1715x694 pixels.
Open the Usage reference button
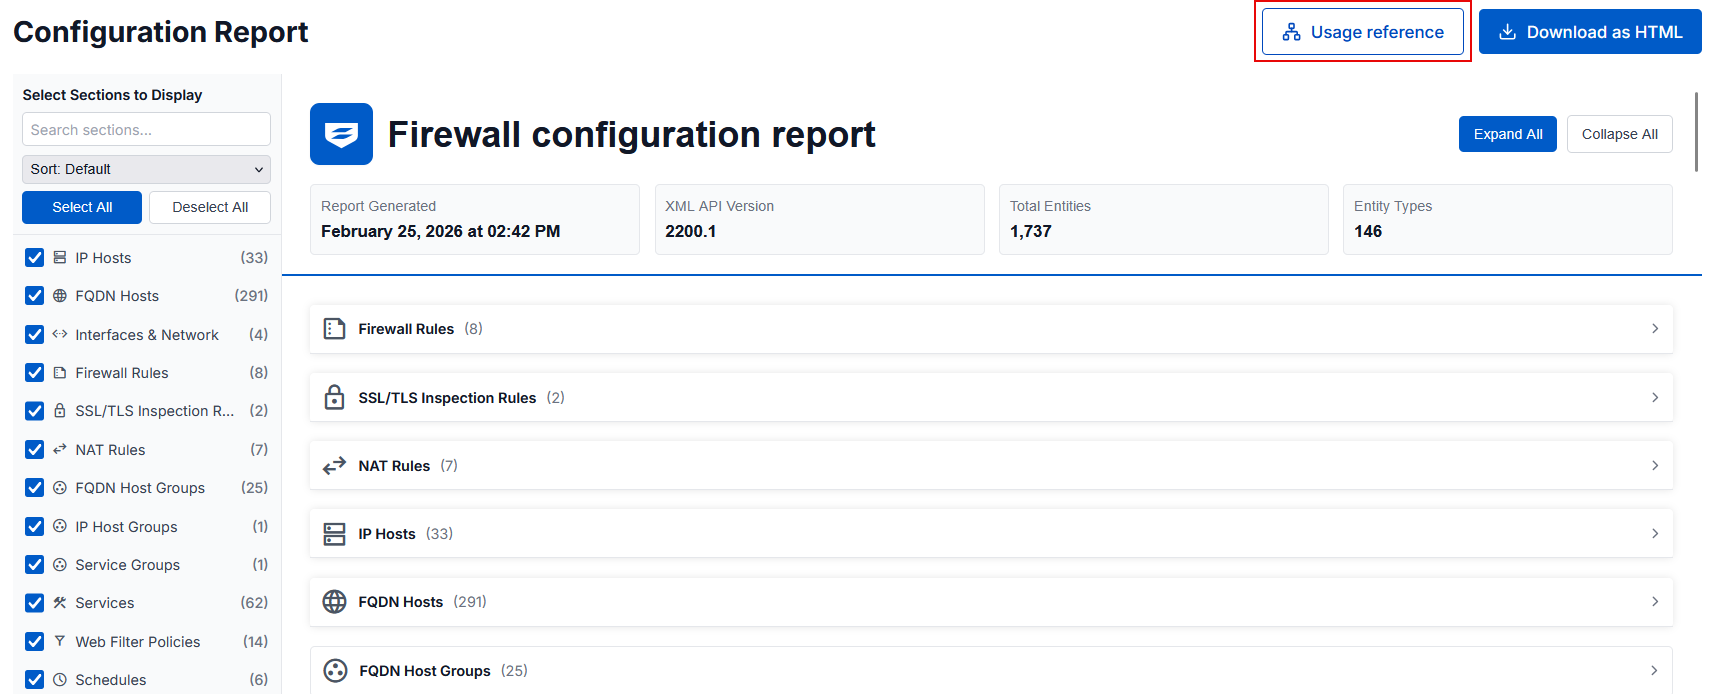point(1362,32)
